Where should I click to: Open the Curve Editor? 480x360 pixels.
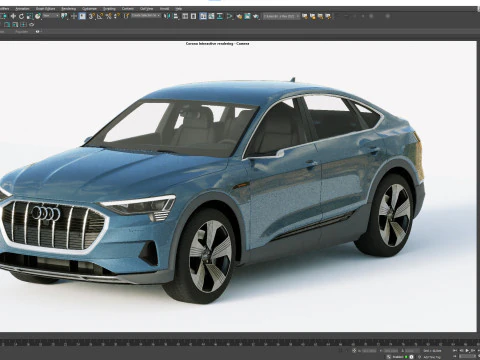tap(211, 16)
